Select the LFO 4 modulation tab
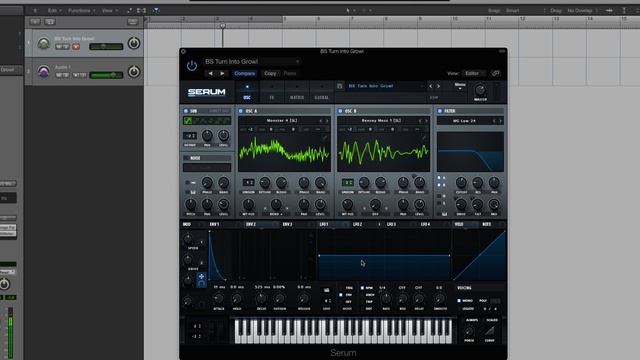Viewport: 640px width, 360px height. tap(425, 224)
